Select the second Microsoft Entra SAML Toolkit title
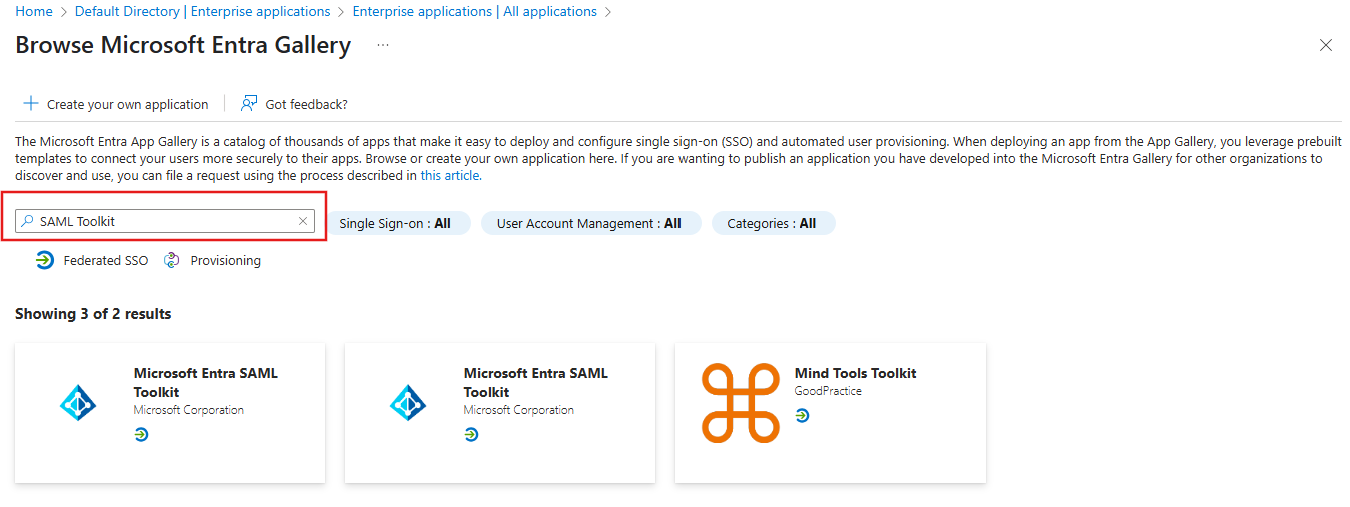Screen dimensions: 1350x507 (x=535, y=382)
